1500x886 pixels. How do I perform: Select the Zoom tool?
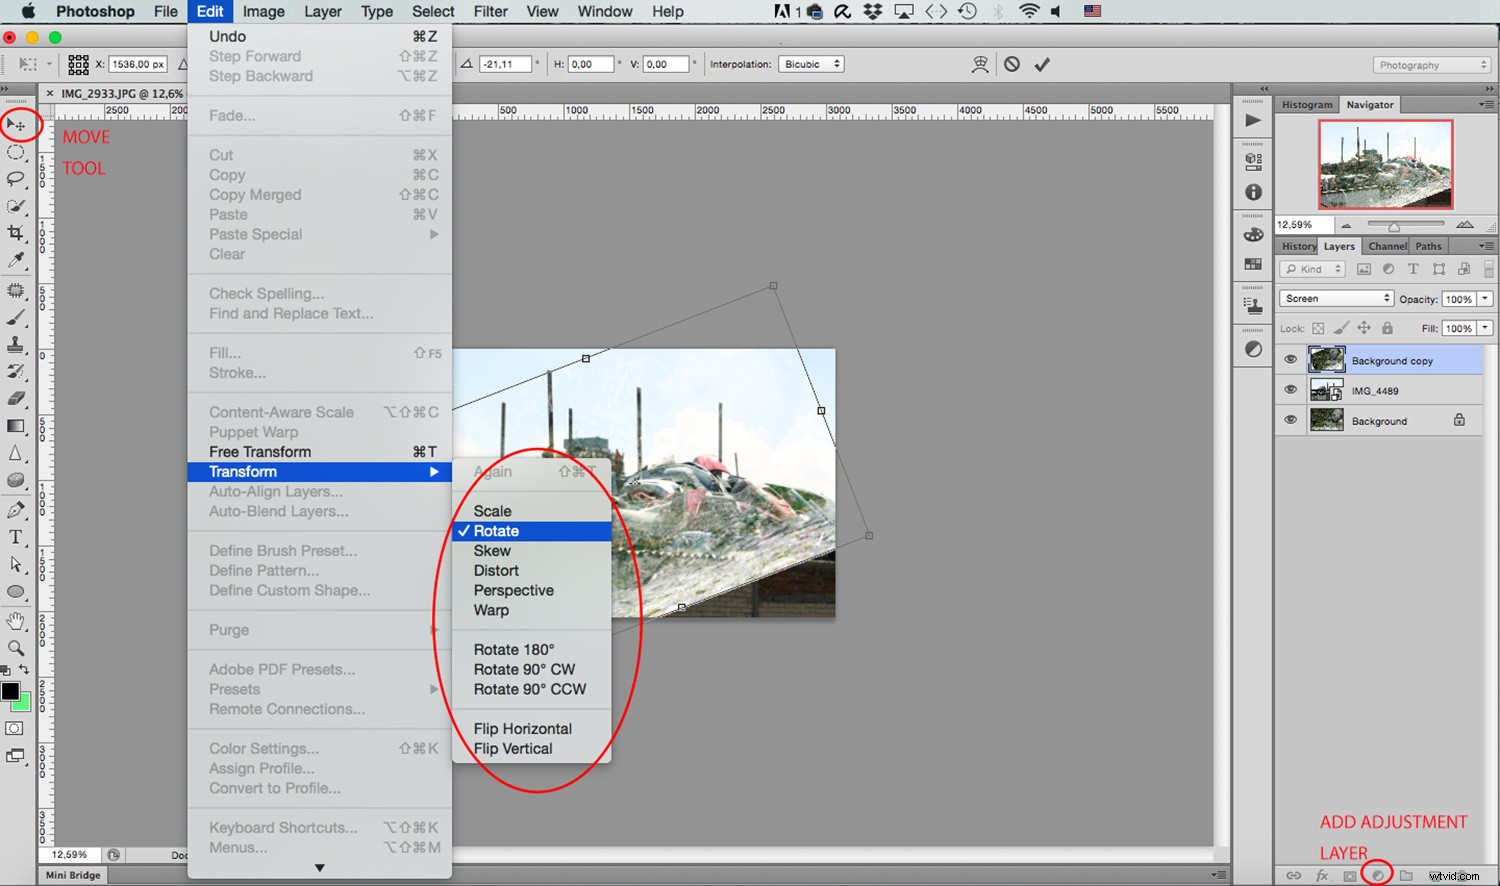click(x=17, y=647)
